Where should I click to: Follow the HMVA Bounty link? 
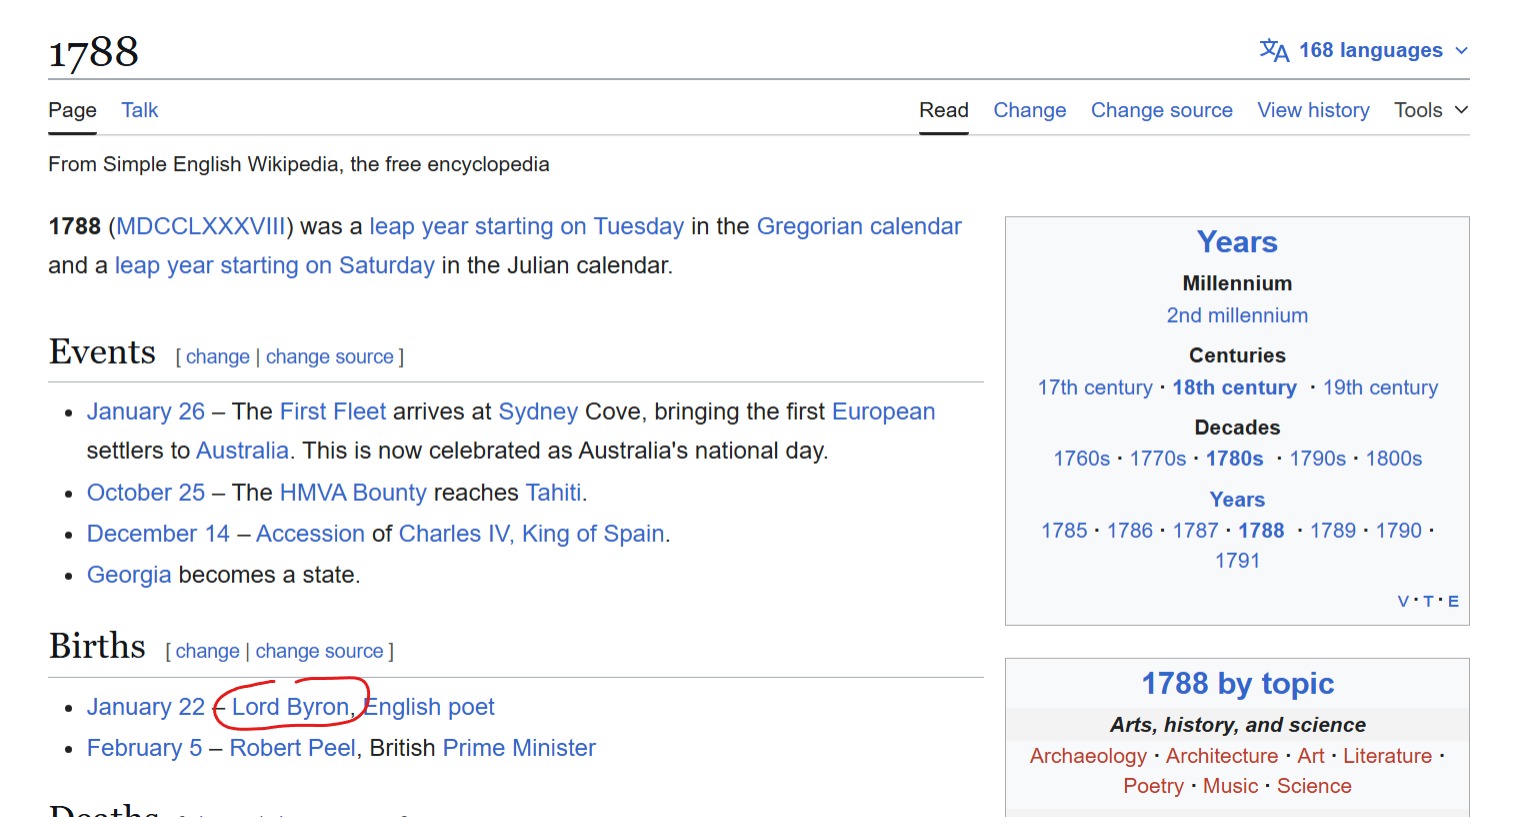(x=353, y=492)
